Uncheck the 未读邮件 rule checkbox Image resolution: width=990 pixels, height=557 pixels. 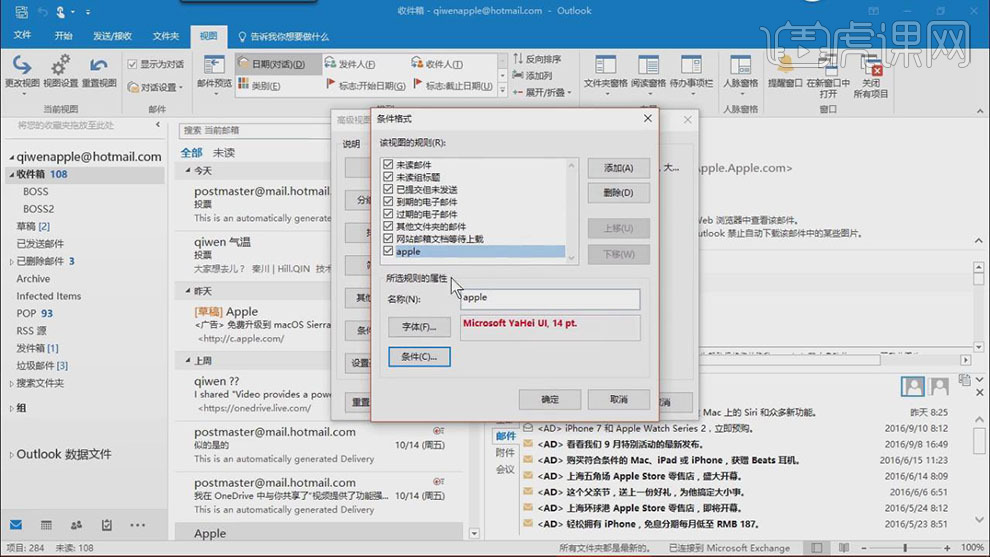click(x=388, y=164)
